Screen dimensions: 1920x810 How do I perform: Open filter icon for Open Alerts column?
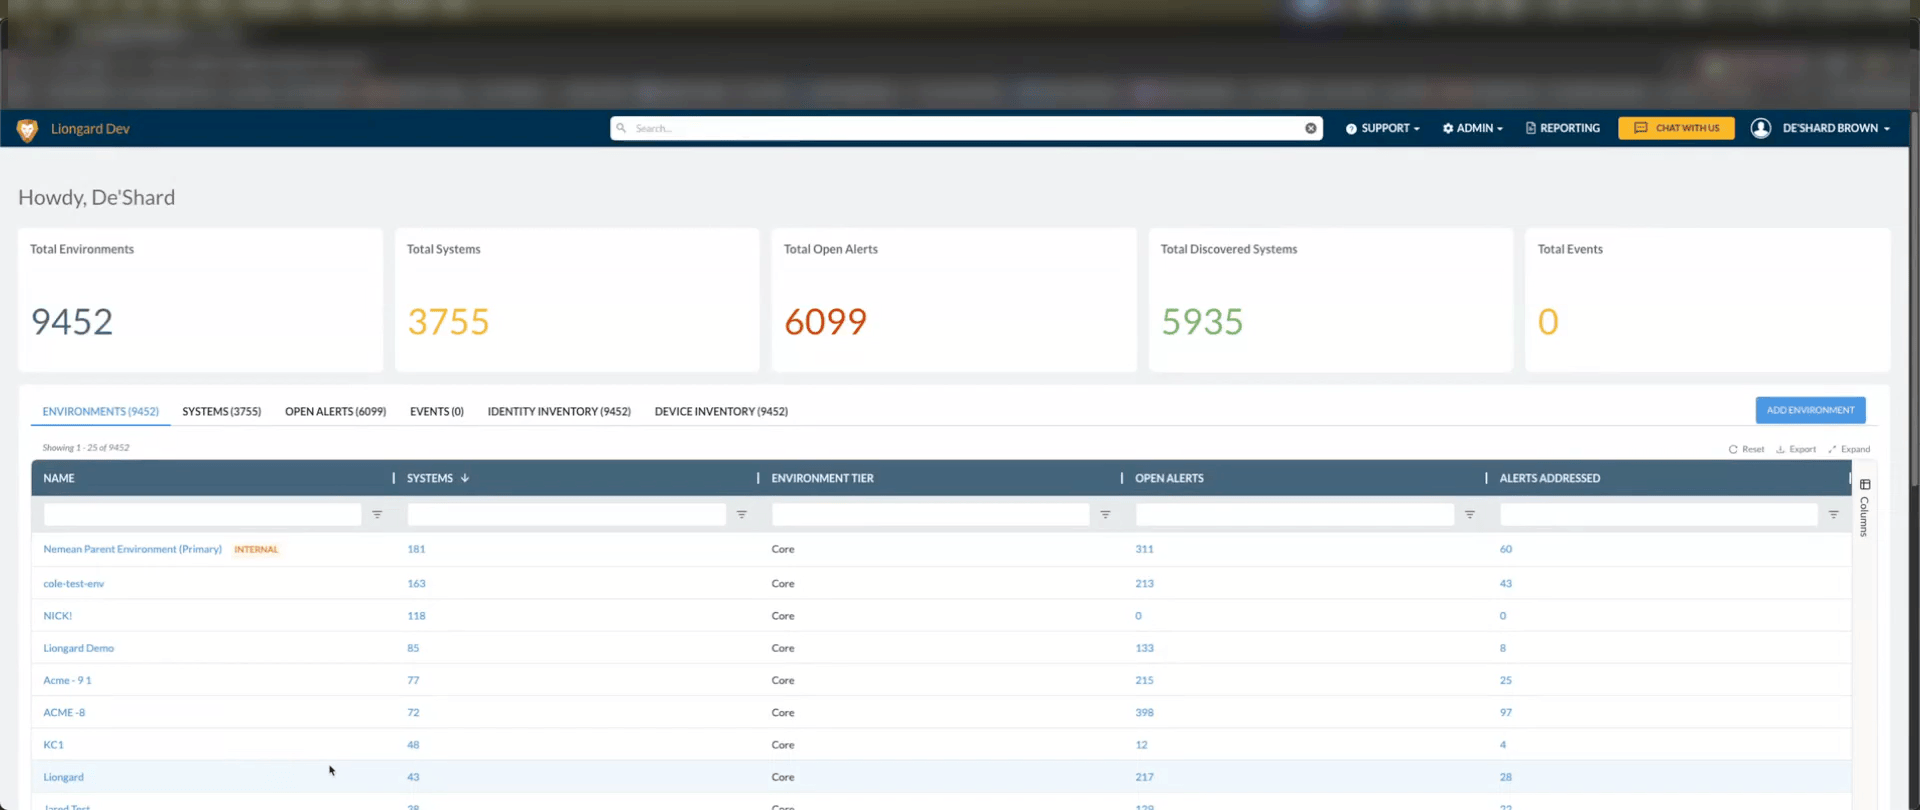point(1469,514)
